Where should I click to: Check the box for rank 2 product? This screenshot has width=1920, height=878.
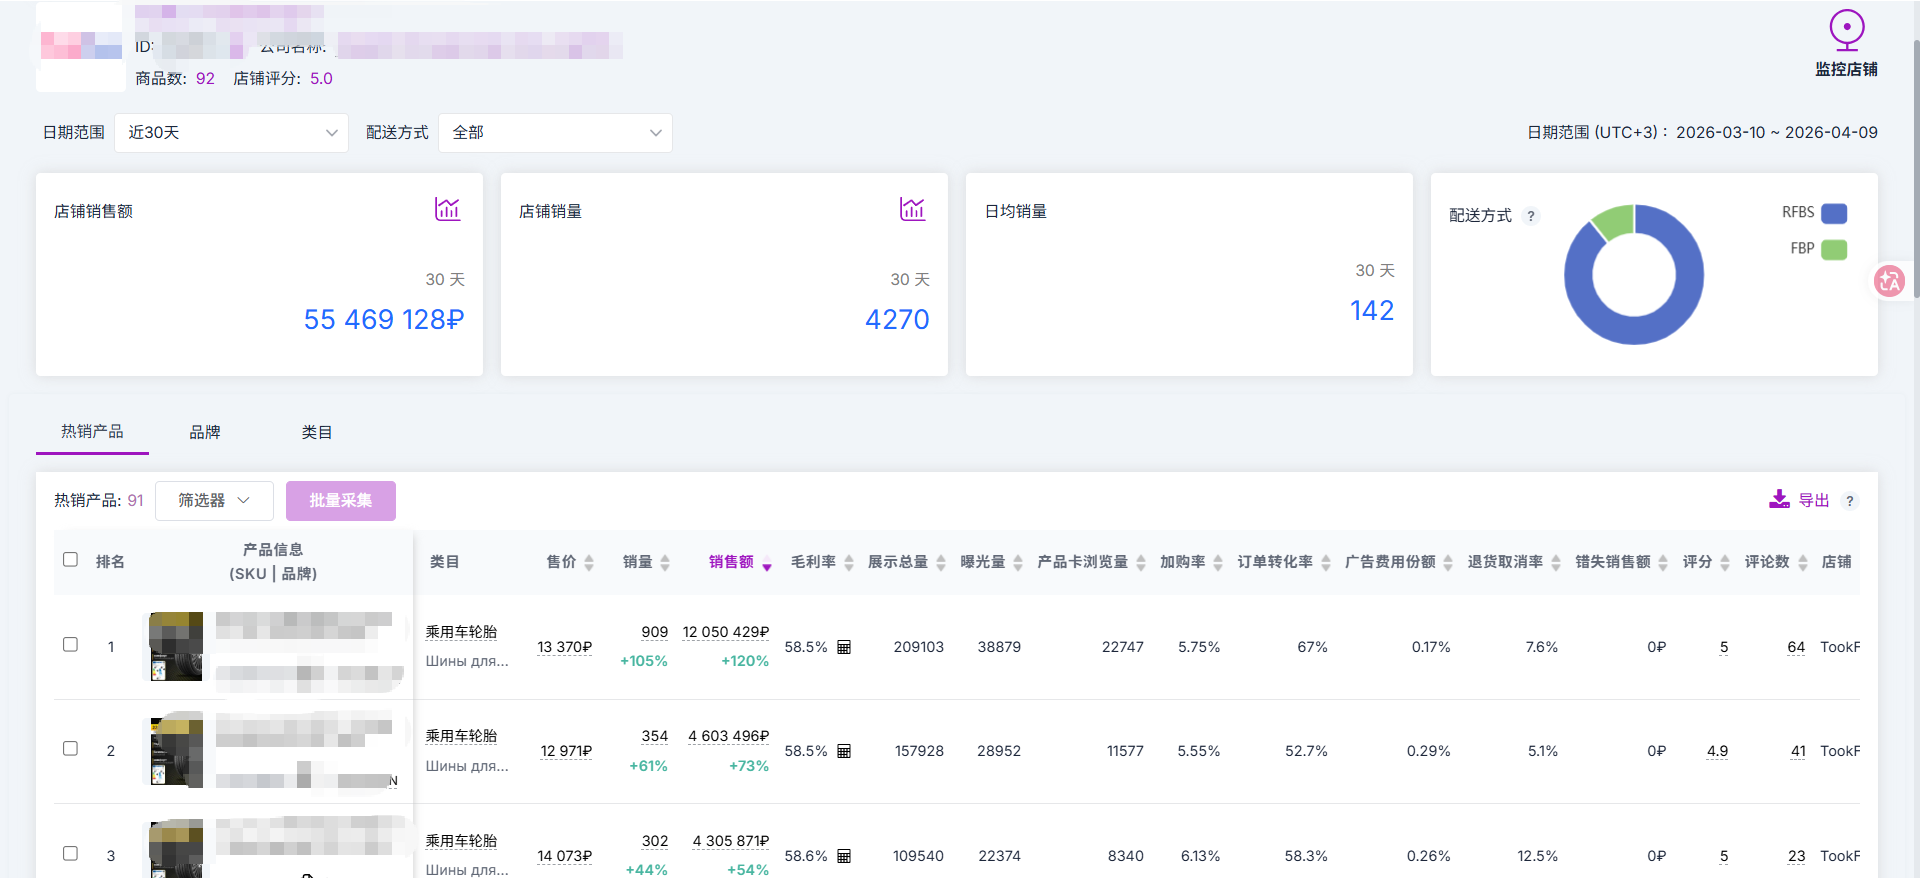coord(70,749)
